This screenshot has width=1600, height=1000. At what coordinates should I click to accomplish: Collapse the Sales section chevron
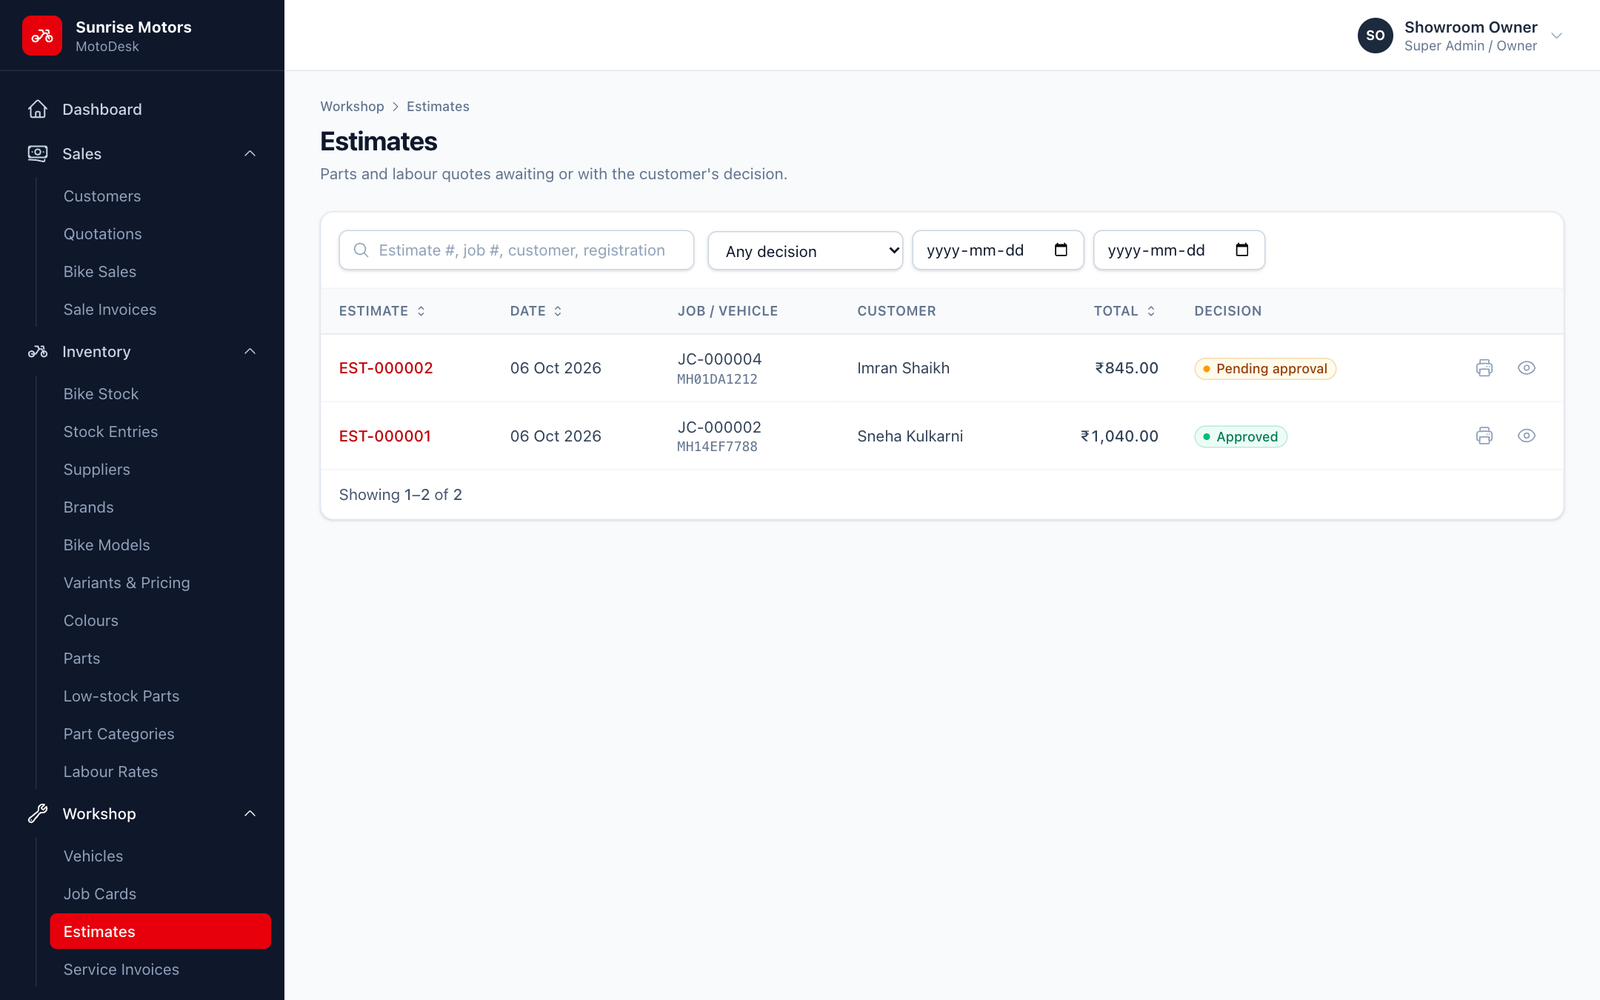[x=250, y=153]
